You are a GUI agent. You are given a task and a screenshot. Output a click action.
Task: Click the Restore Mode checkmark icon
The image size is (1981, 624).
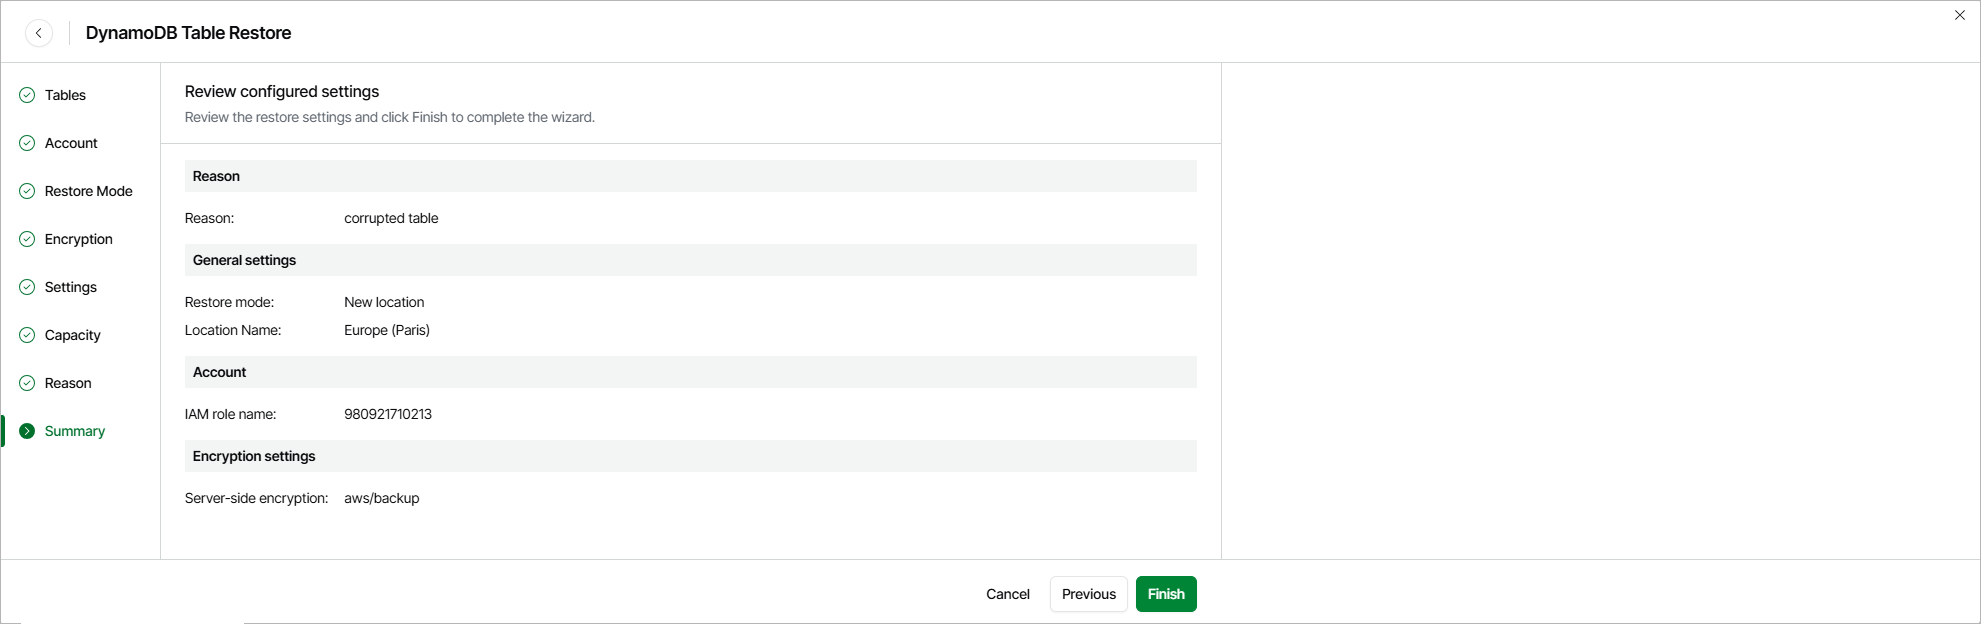27,191
